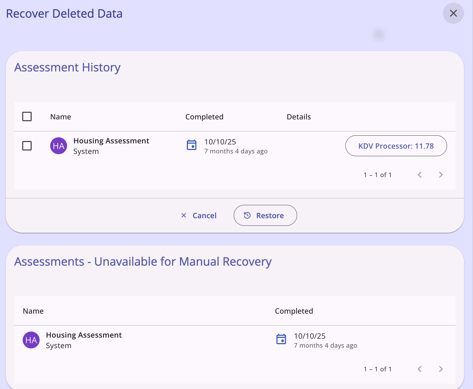The image size is (473, 389).
Task: Open the KDV Processor: 11.78 details
Action: [x=396, y=146]
